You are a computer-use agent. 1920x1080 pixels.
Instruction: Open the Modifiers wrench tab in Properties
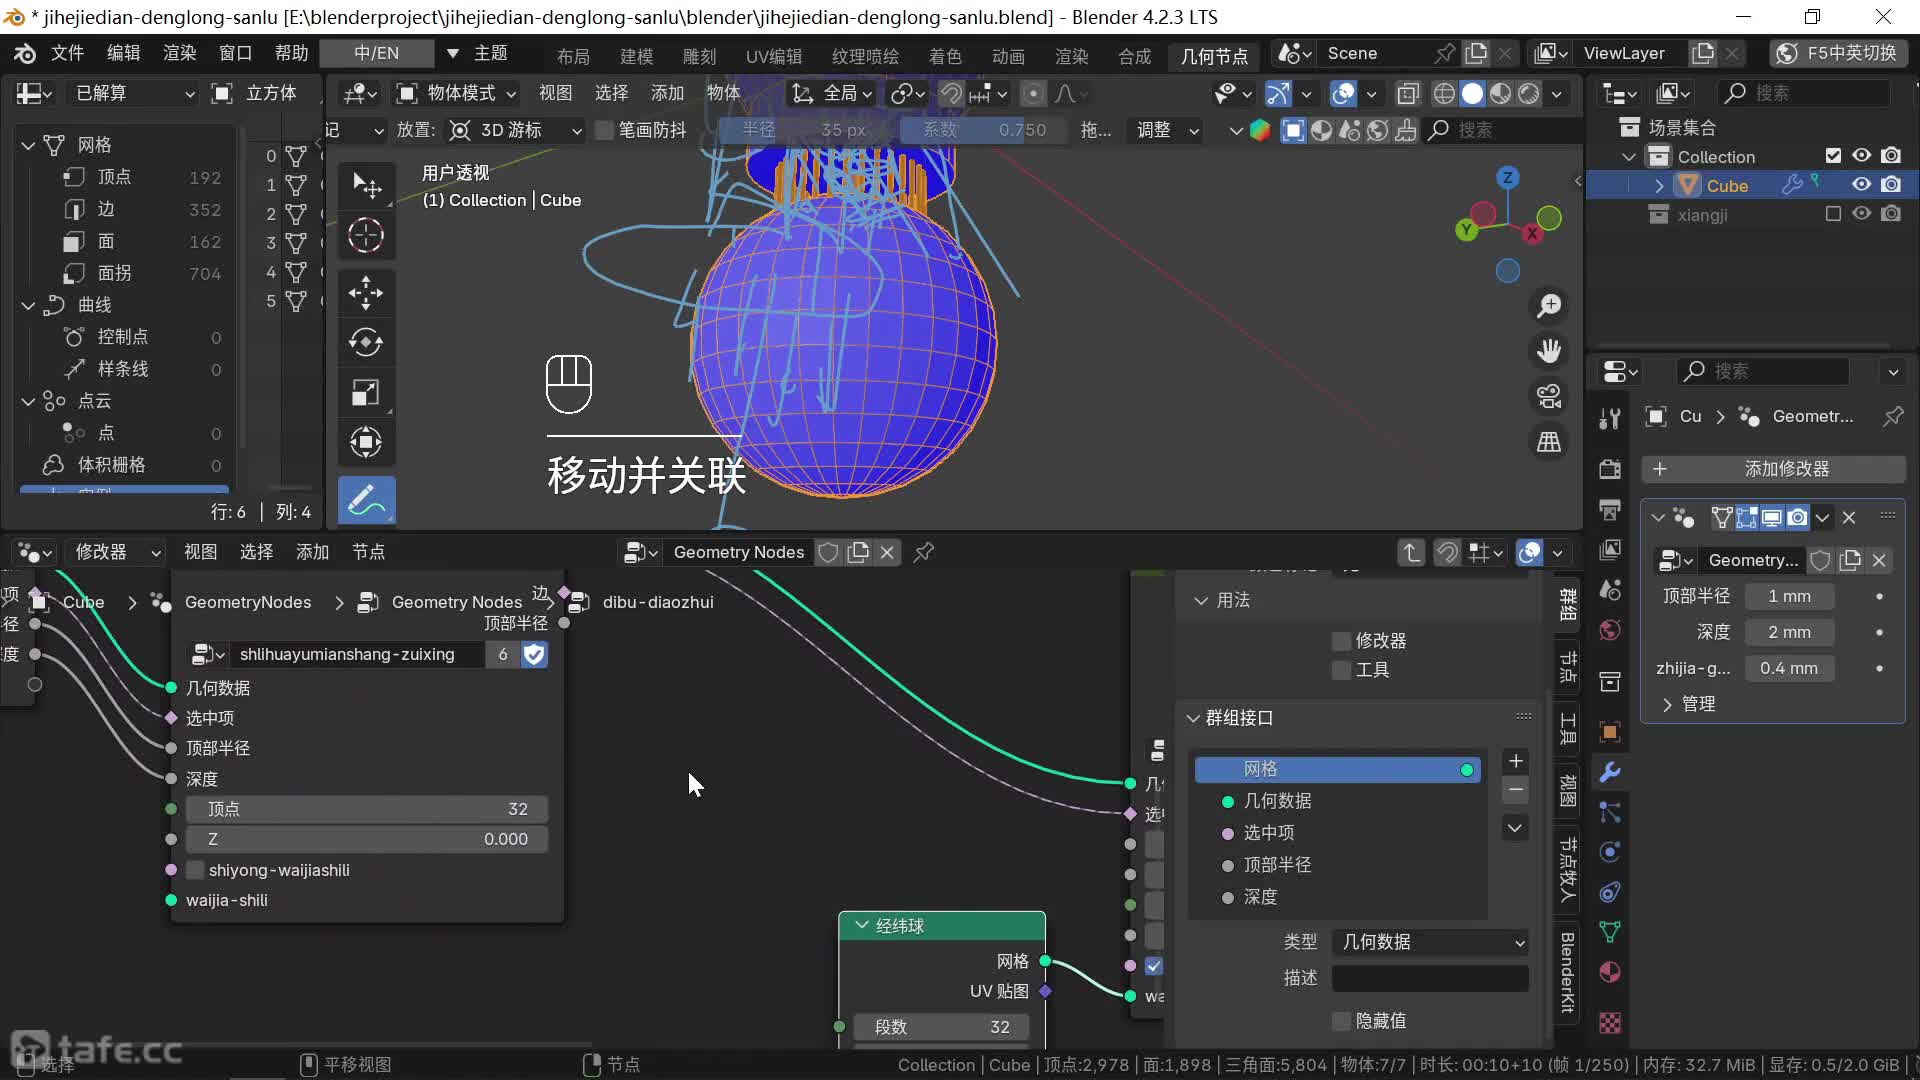click(1610, 772)
